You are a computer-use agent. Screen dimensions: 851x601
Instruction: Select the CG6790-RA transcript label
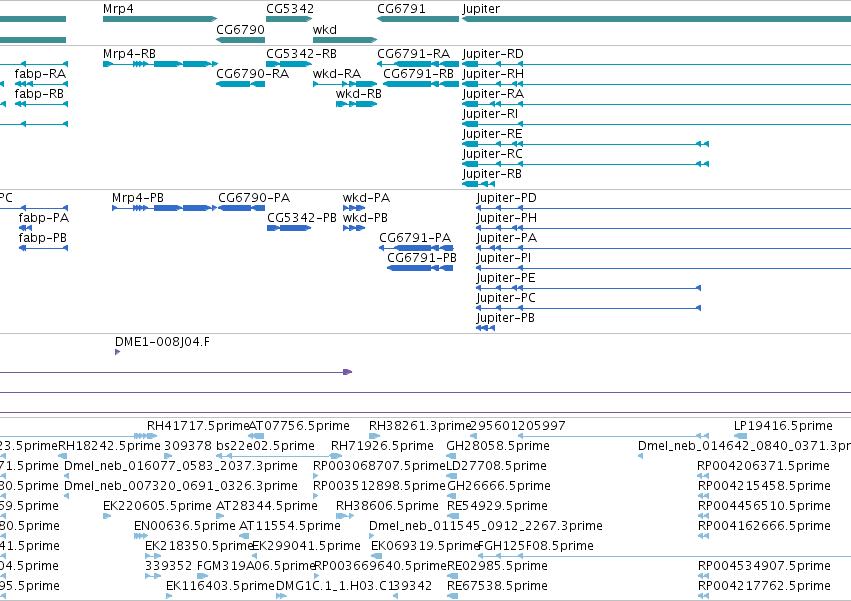pyautogui.click(x=252, y=73)
